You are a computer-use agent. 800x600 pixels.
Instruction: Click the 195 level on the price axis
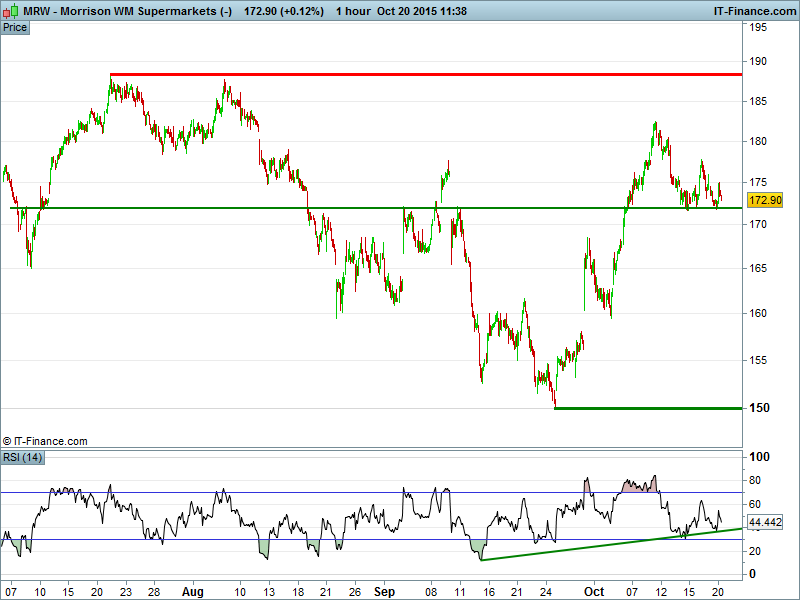tap(759, 27)
